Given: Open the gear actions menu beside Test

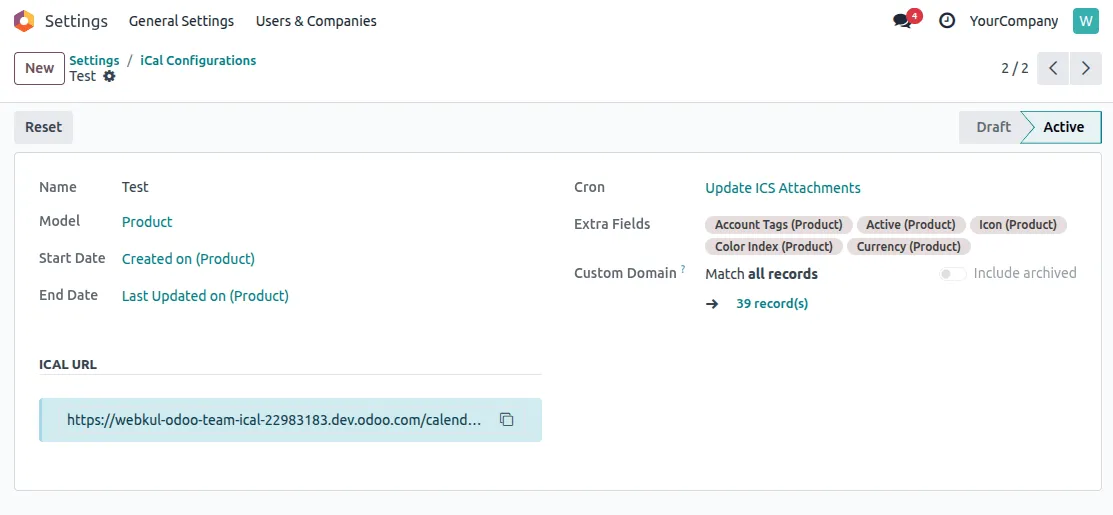Looking at the screenshot, I should click(x=109, y=76).
